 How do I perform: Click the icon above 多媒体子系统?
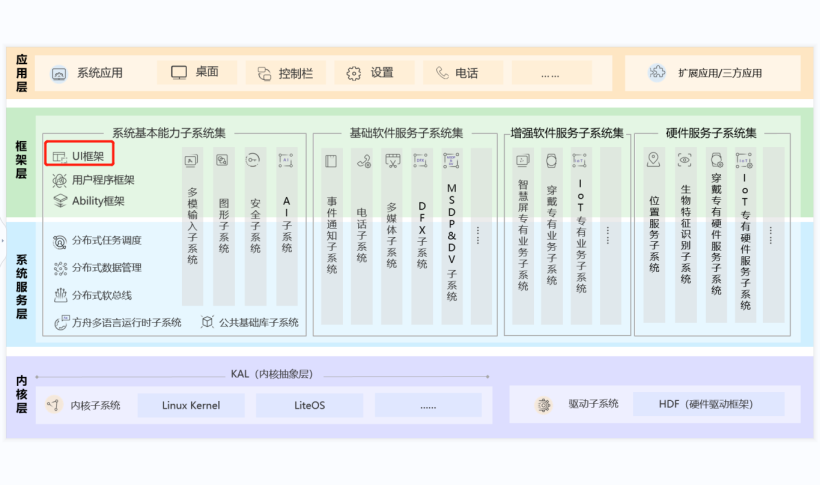[x=393, y=160]
